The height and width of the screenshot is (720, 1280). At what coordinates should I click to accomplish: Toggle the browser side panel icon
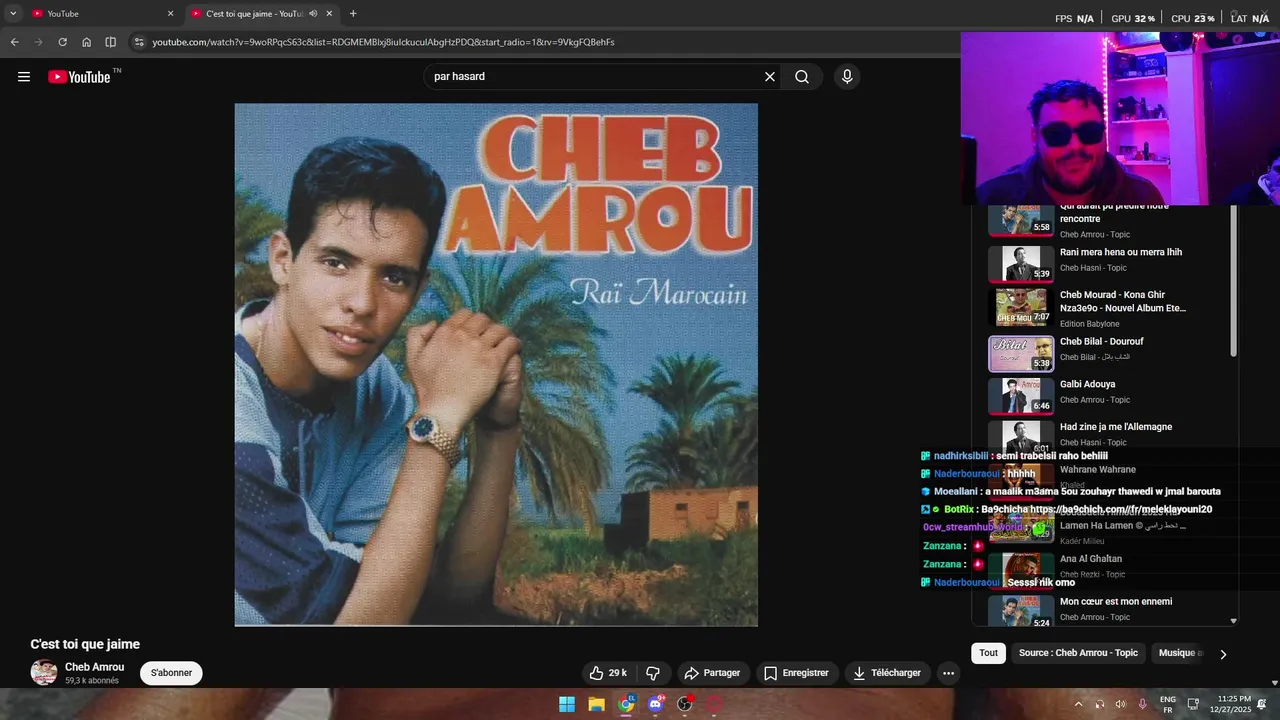[x=110, y=42]
